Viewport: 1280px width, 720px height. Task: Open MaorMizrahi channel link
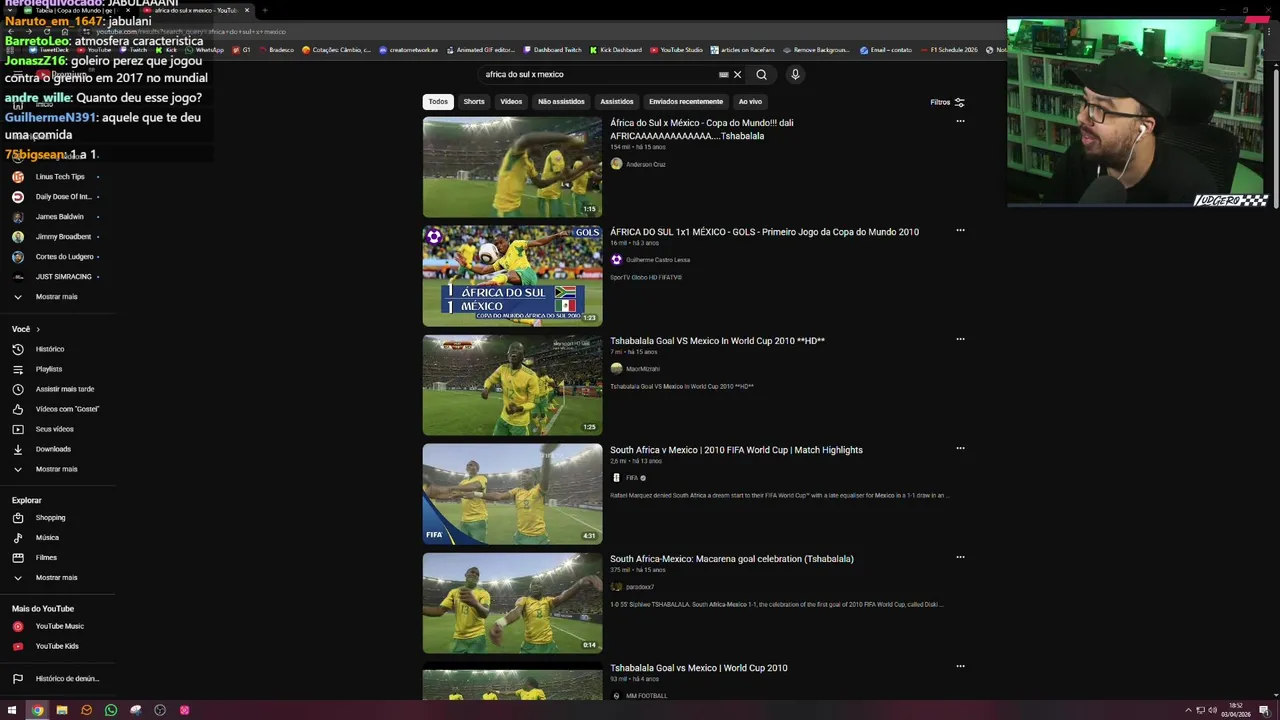(x=643, y=369)
